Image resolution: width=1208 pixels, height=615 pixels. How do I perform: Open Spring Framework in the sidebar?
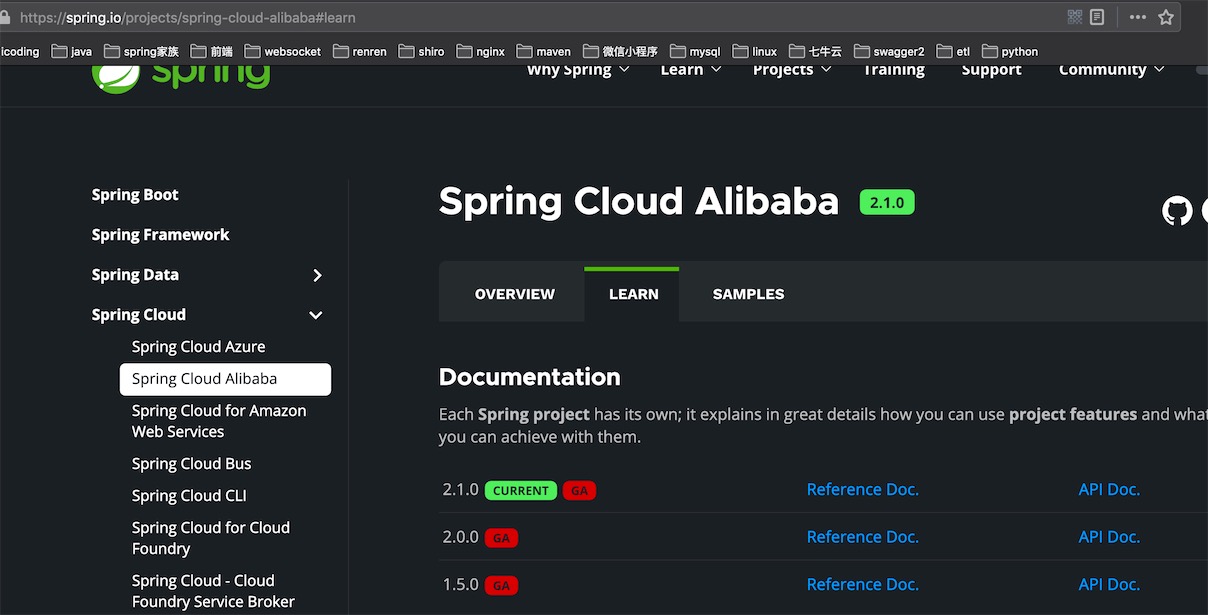(x=160, y=235)
